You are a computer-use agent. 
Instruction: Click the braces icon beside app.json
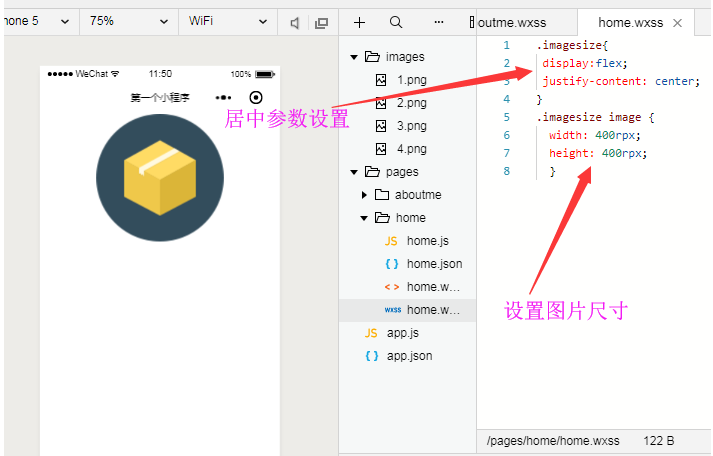click(x=372, y=356)
